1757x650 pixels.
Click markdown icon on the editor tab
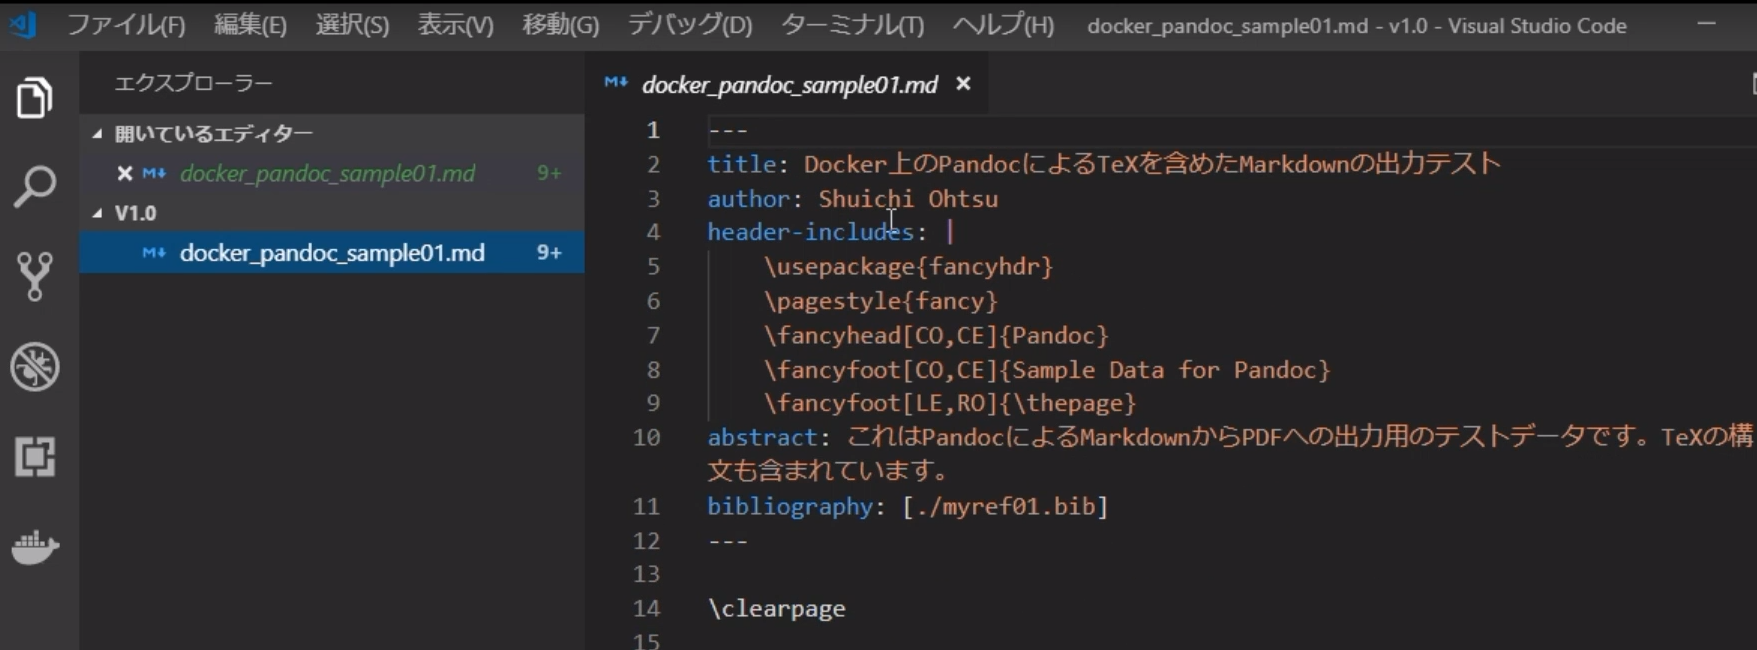616,83
